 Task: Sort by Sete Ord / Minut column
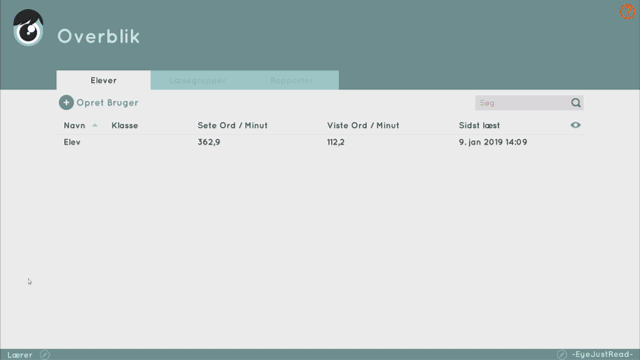point(233,125)
